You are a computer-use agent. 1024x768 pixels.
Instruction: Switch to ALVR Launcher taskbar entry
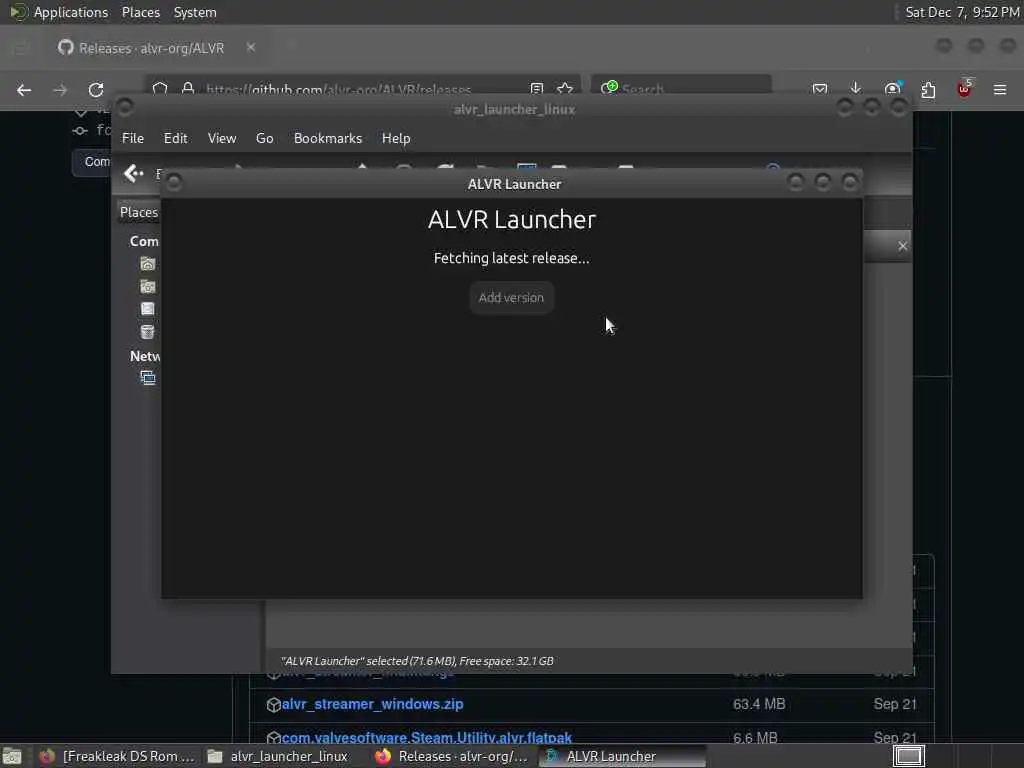622,756
